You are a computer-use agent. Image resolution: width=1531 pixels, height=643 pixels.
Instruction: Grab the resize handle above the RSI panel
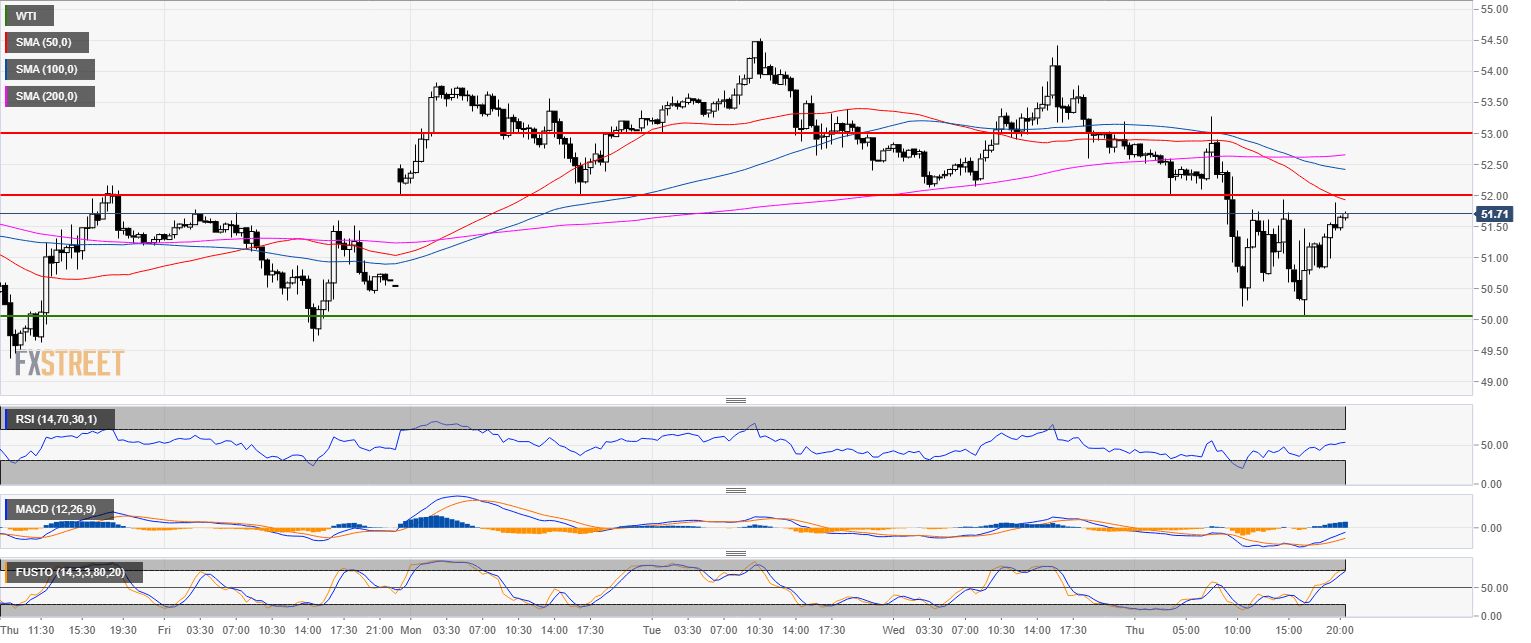[736, 400]
